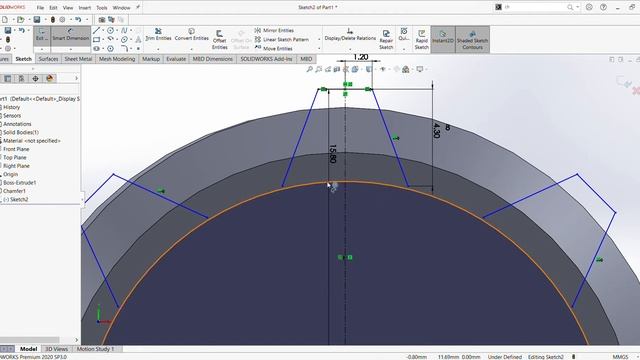Expand Convert Entities dropdown arrow
The image size is (640, 360).
pos(191,49)
